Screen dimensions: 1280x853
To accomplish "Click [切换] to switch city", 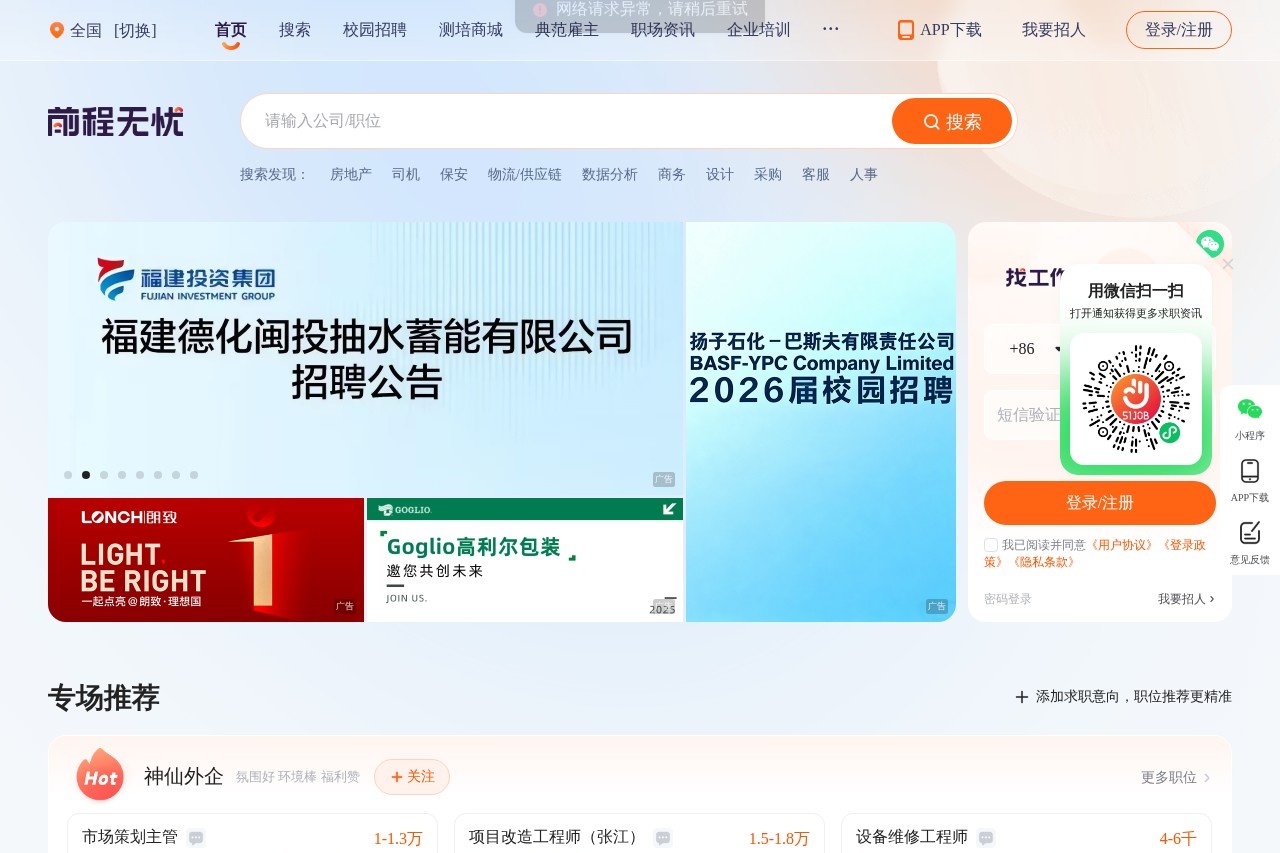I will [x=135, y=30].
